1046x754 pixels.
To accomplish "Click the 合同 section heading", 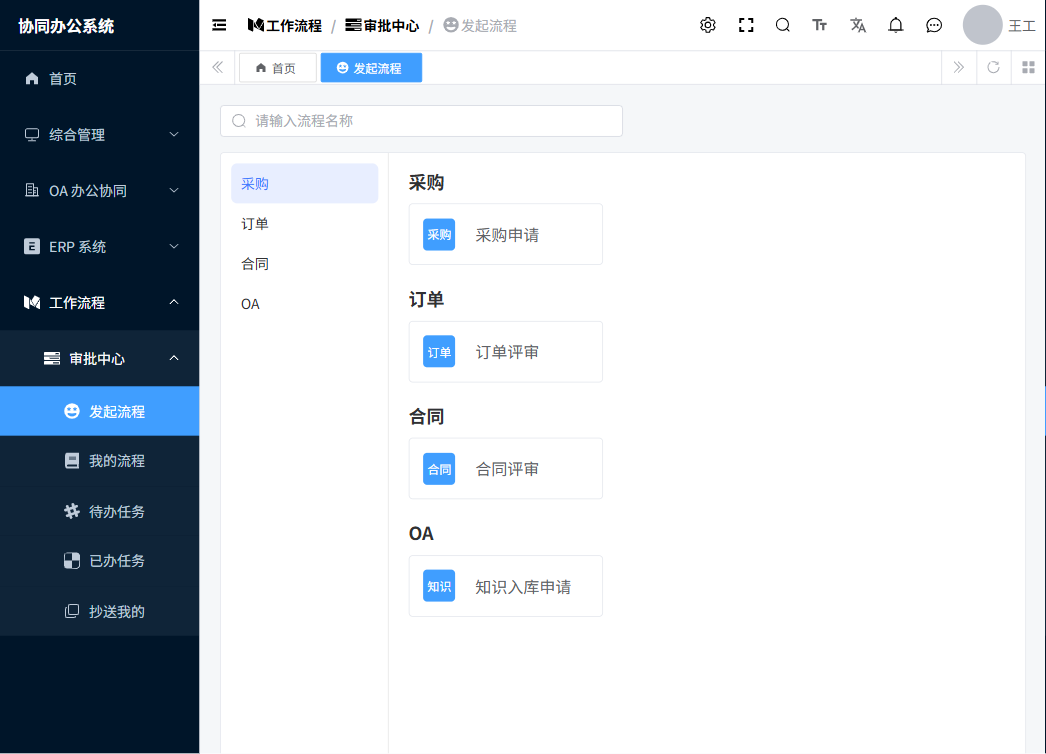I will point(426,416).
